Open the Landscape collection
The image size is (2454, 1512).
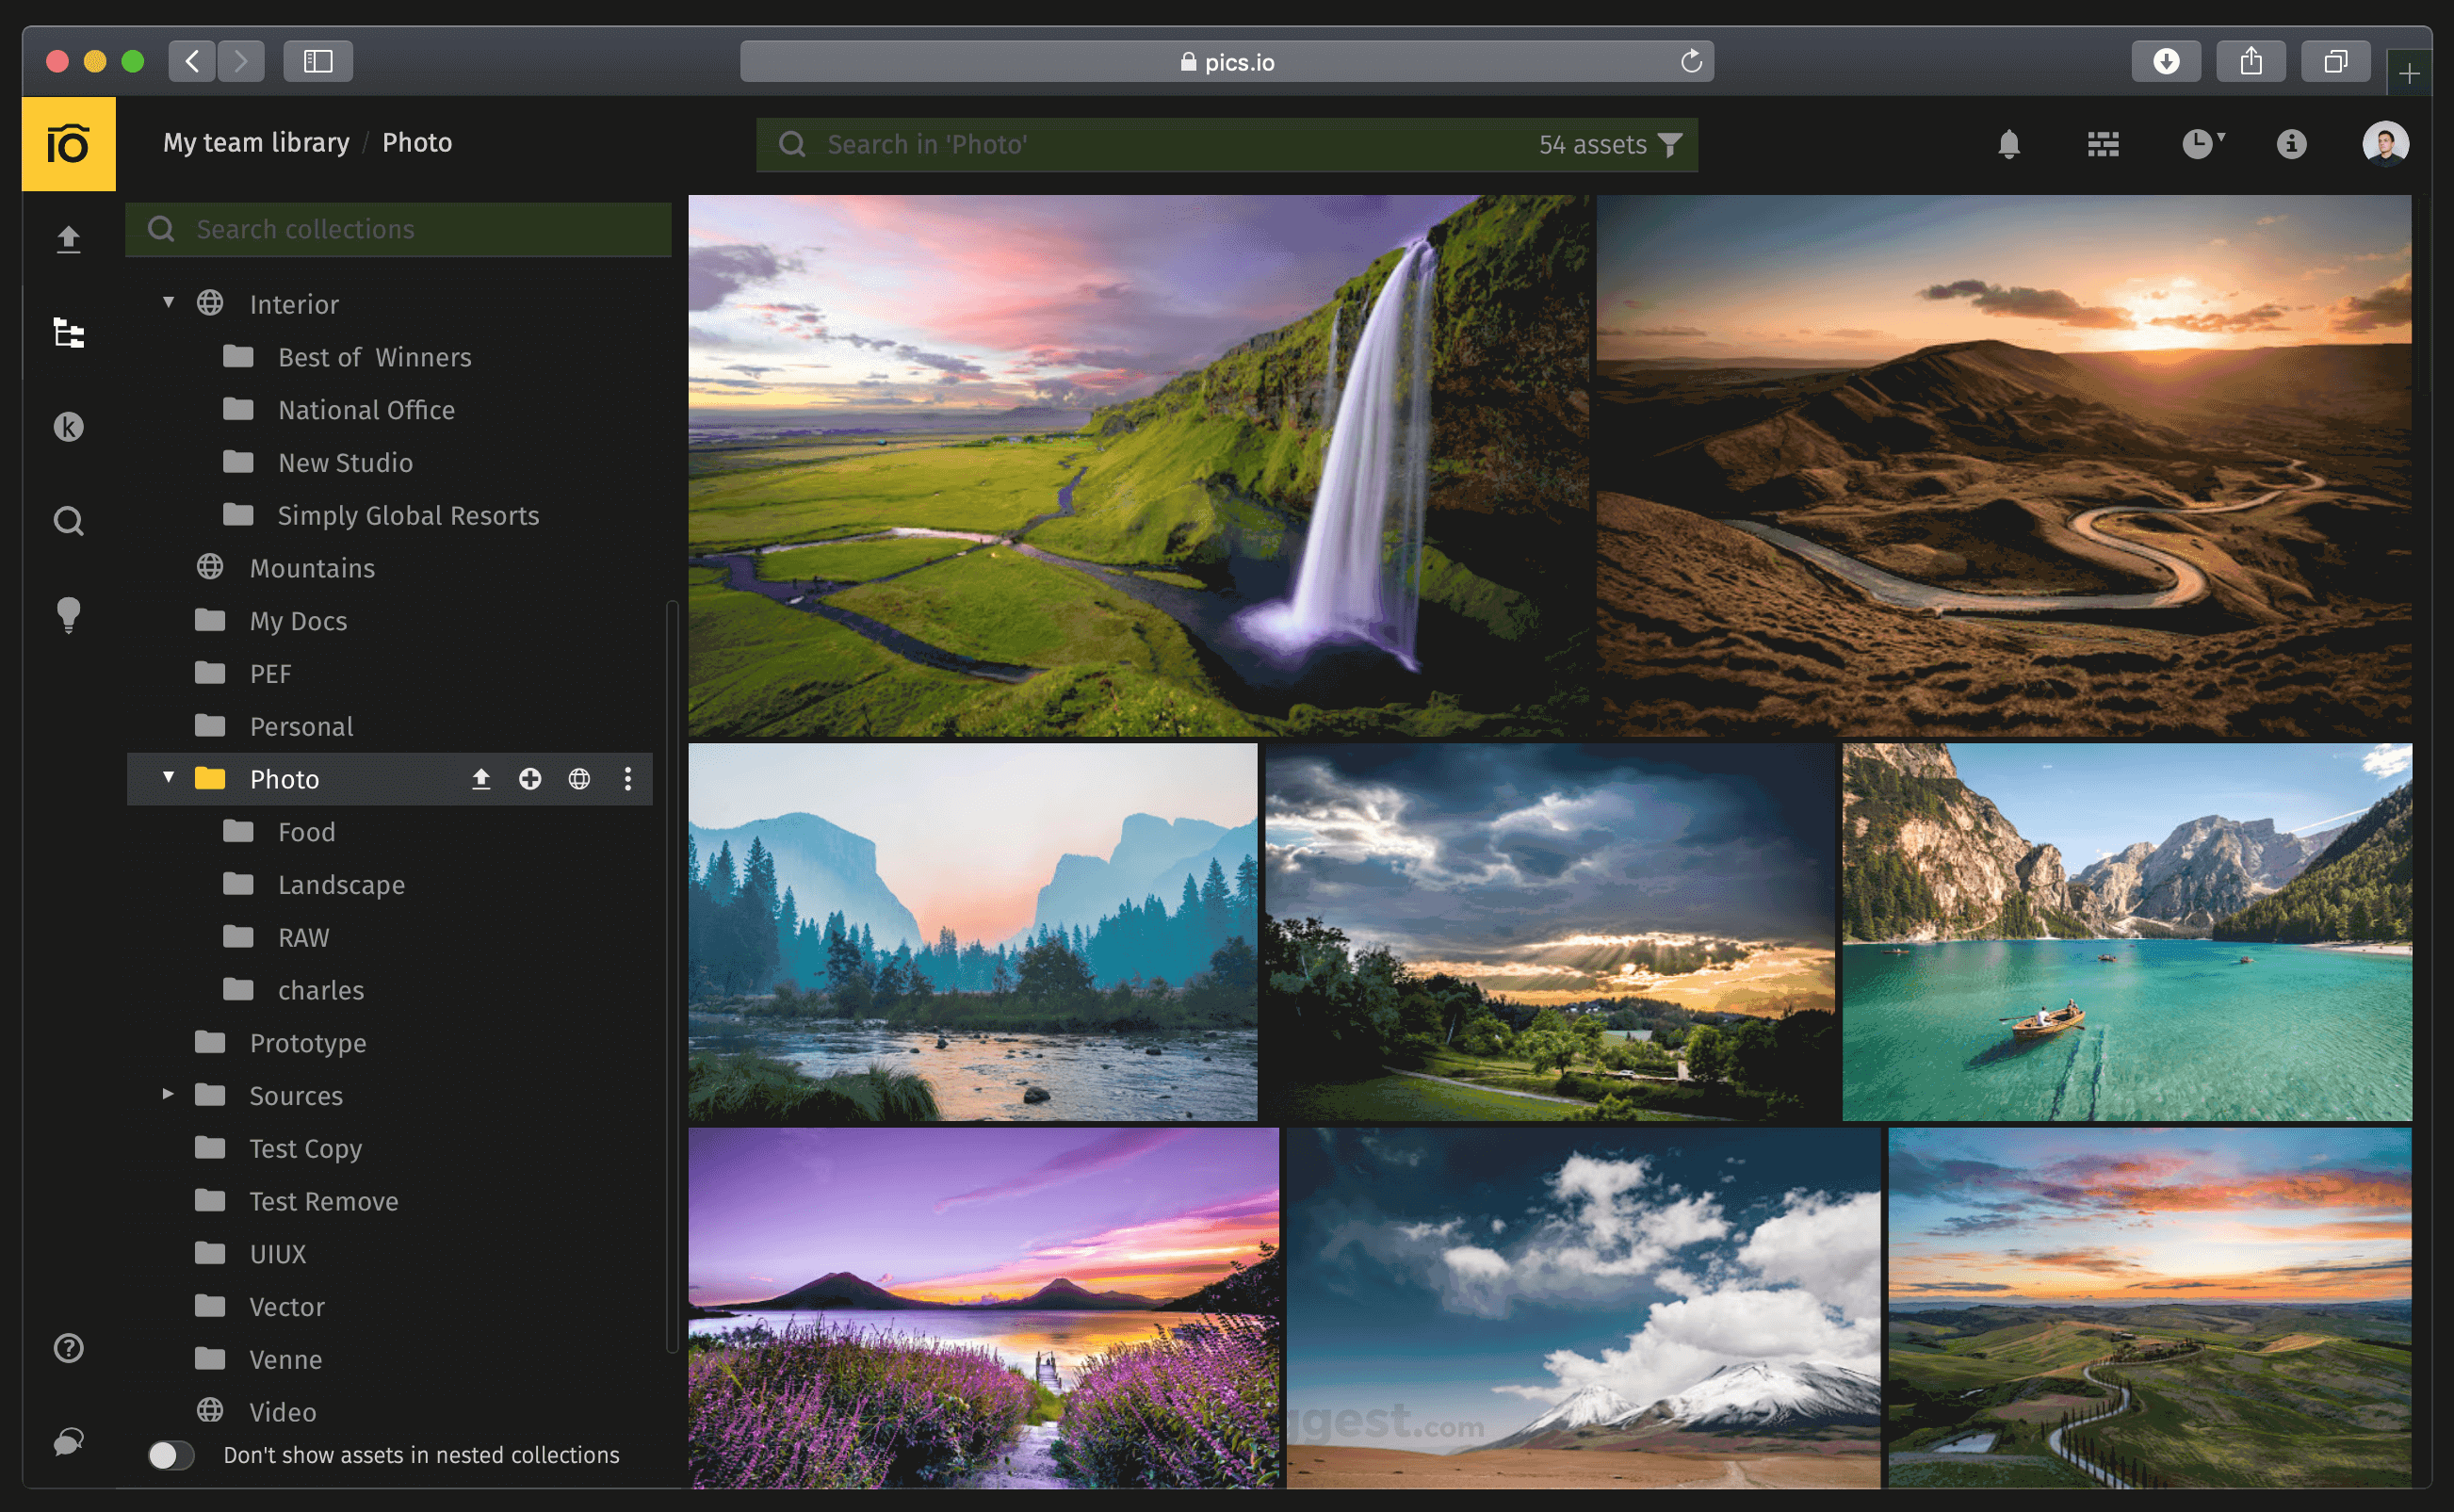[x=341, y=884]
